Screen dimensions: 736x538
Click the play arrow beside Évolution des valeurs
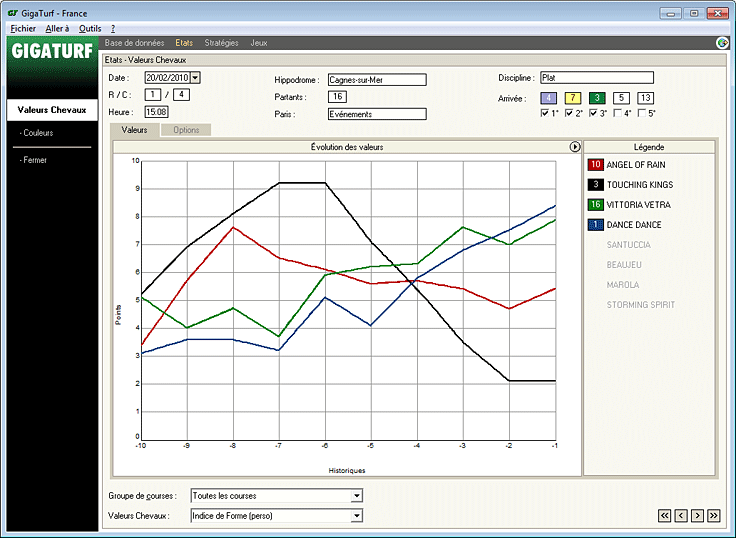point(575,147)
